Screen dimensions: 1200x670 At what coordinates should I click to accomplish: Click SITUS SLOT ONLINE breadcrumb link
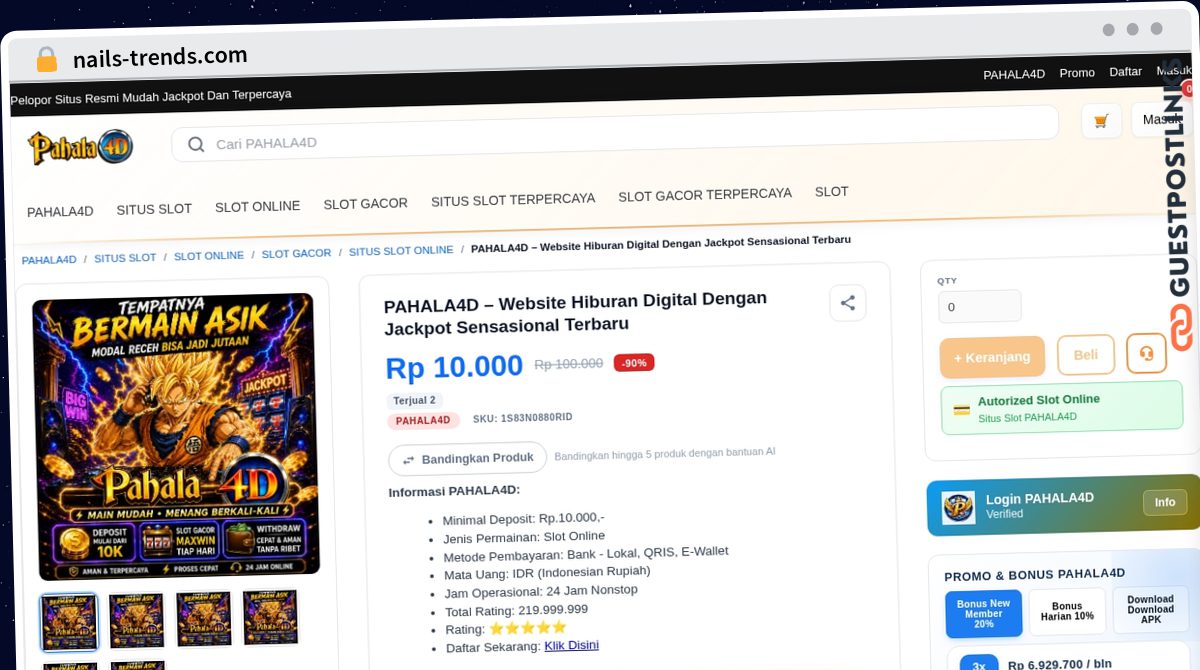tap(401, 250)
